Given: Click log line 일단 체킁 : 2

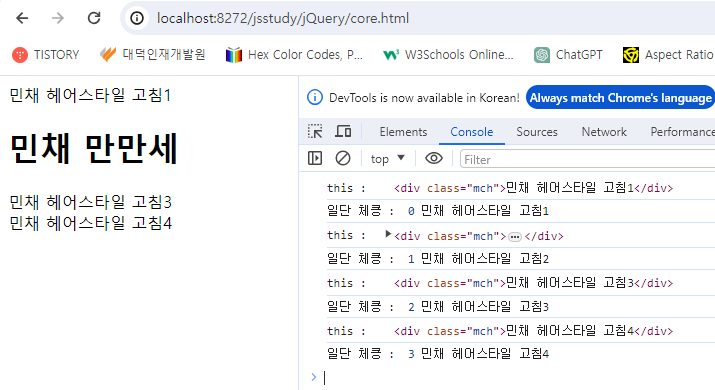Looking at the screenshot, I should (438, 307).
